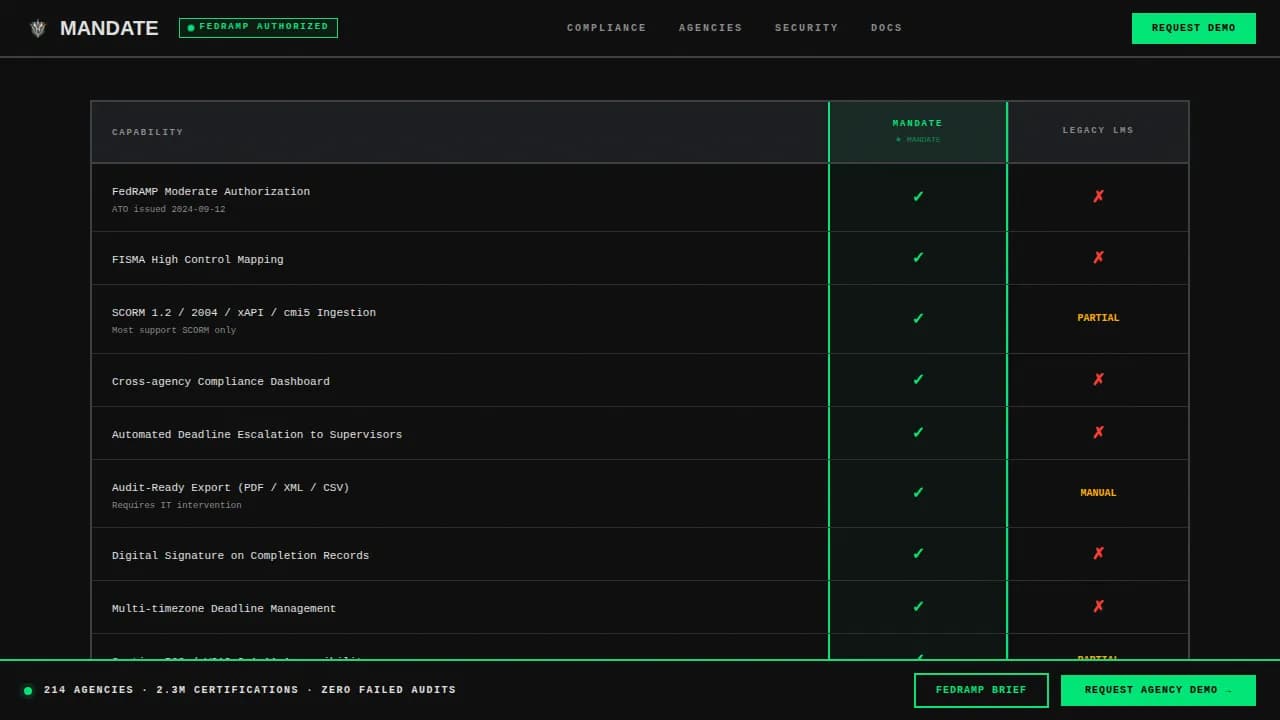Click the ATO issued 2024-09-12 note
This screenshot has height=720, width=1280.
tap(168, 210)
